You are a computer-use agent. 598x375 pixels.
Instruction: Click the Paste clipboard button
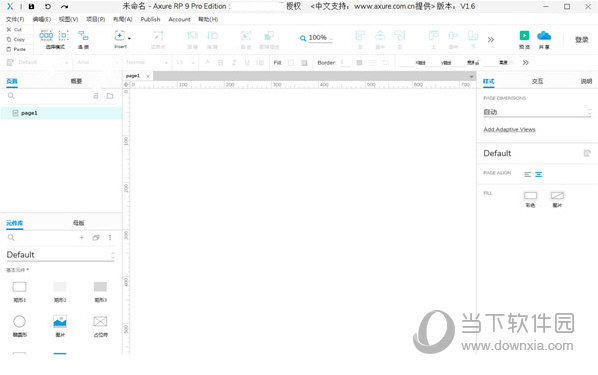coord(16,49)
